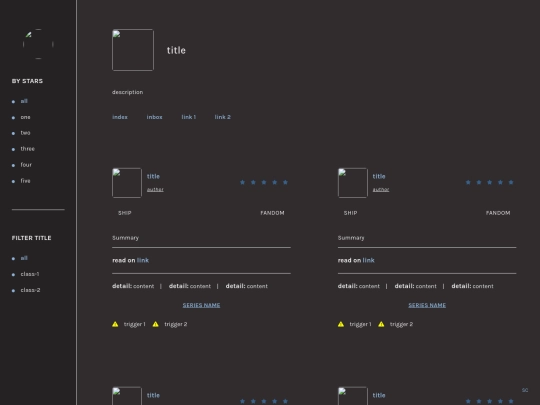This screenshot has width=540, height=405.
Task: Choose the four stars filter
Action: pos(26,165)
